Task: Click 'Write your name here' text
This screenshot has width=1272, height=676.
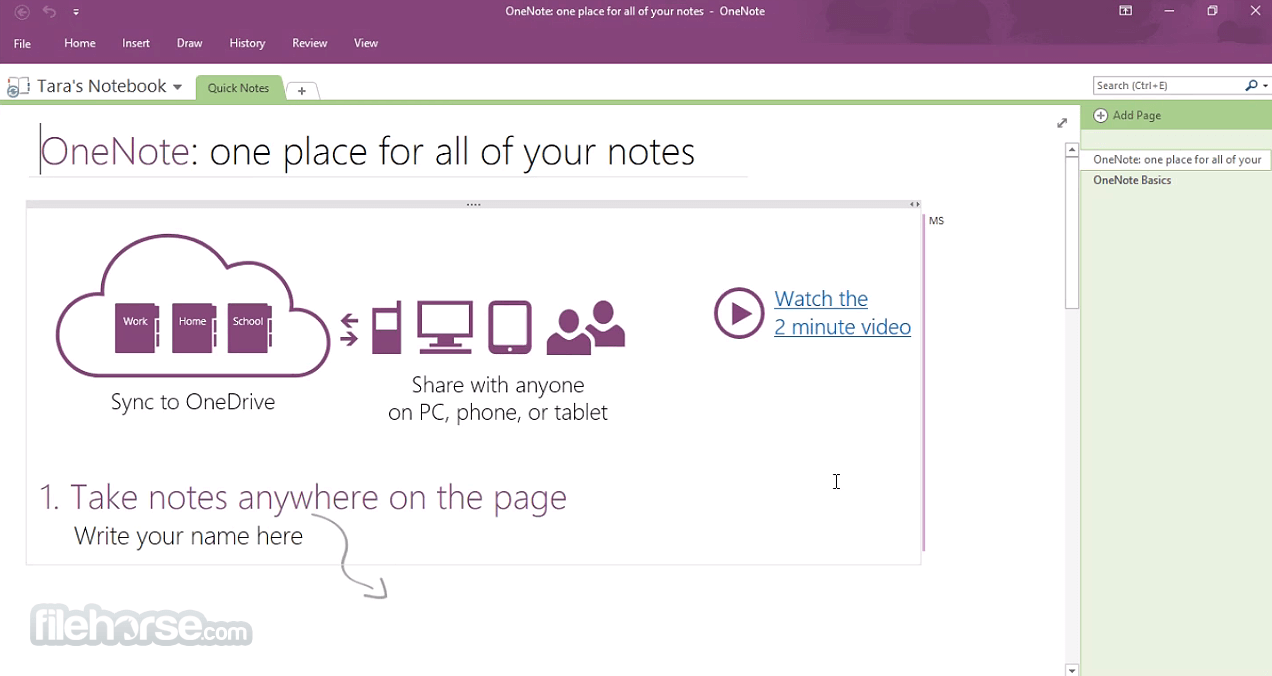Action: [x=188, y=536]
